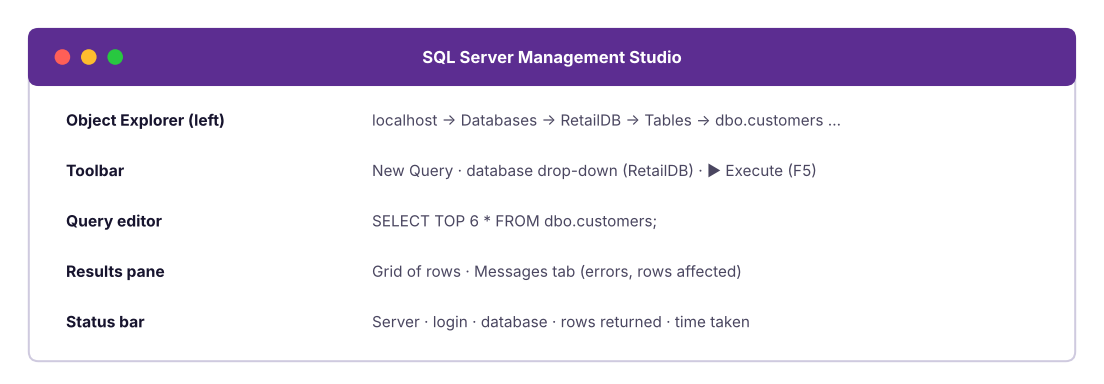1104x384 pixels.
Task: Click the SQL Server Management Studio title
Action: 552,57
